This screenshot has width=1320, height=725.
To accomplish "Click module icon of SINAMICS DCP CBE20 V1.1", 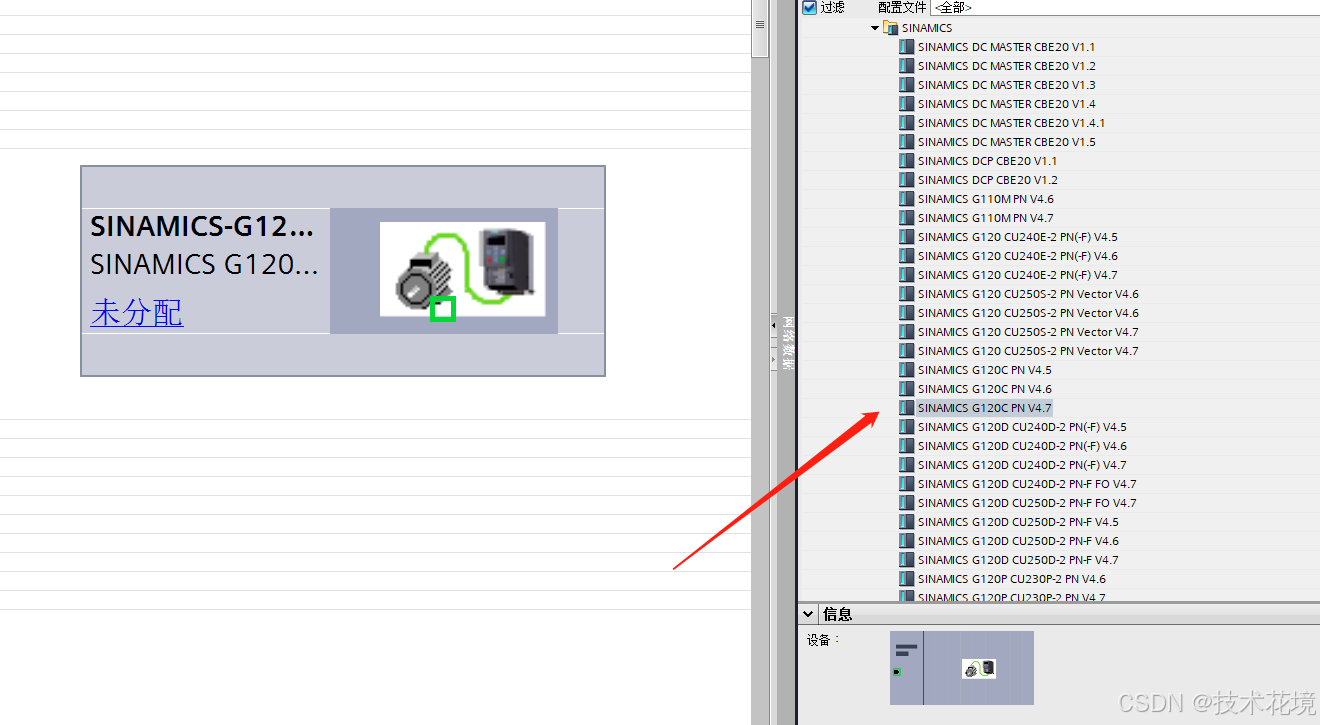I will [907, 161].
